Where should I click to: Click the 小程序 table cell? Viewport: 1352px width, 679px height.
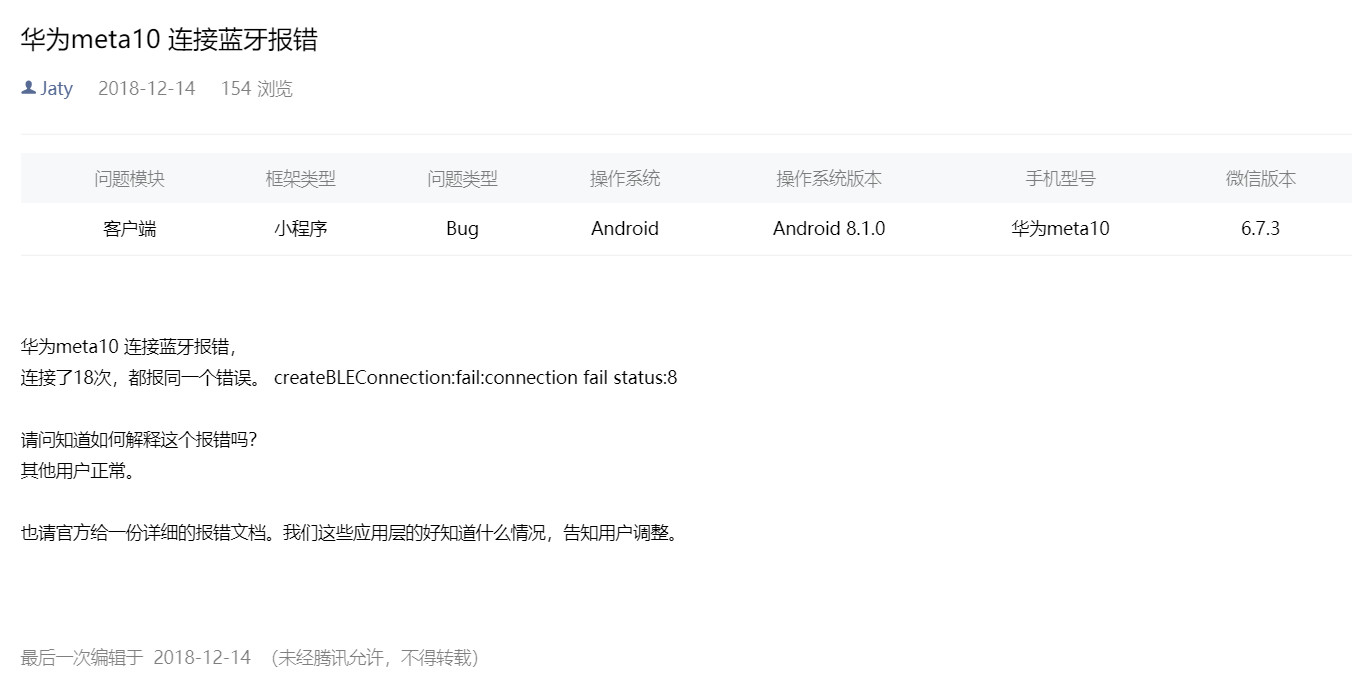pos(300,229)
